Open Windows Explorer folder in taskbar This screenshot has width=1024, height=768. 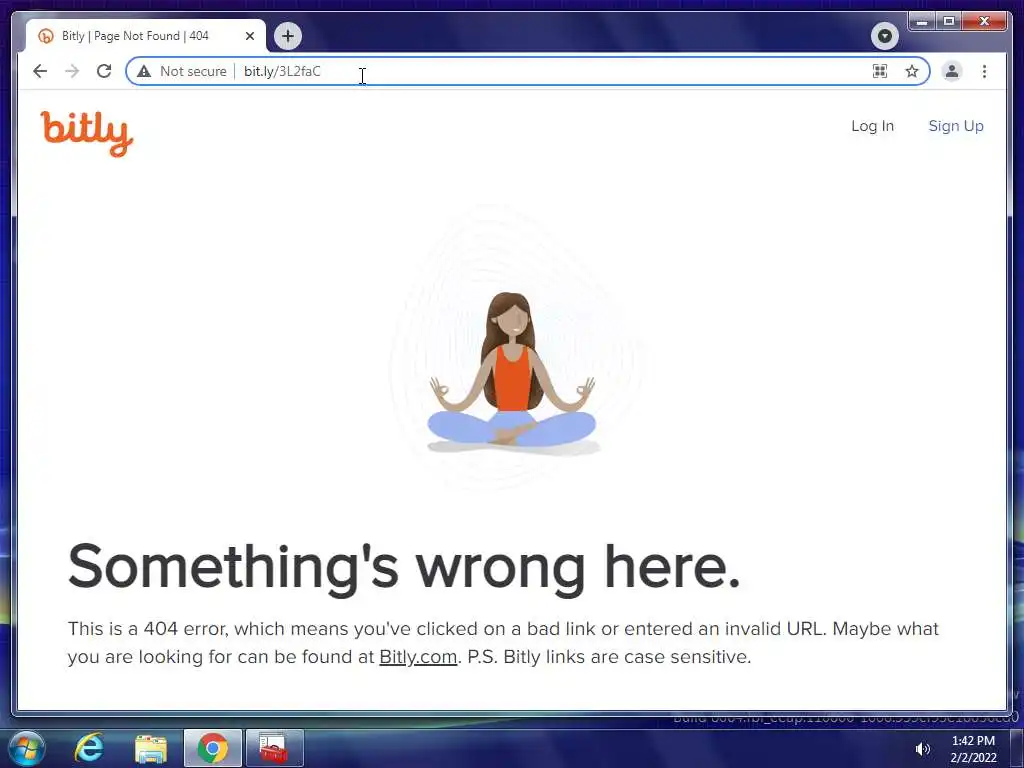click(x=151, y=748)
